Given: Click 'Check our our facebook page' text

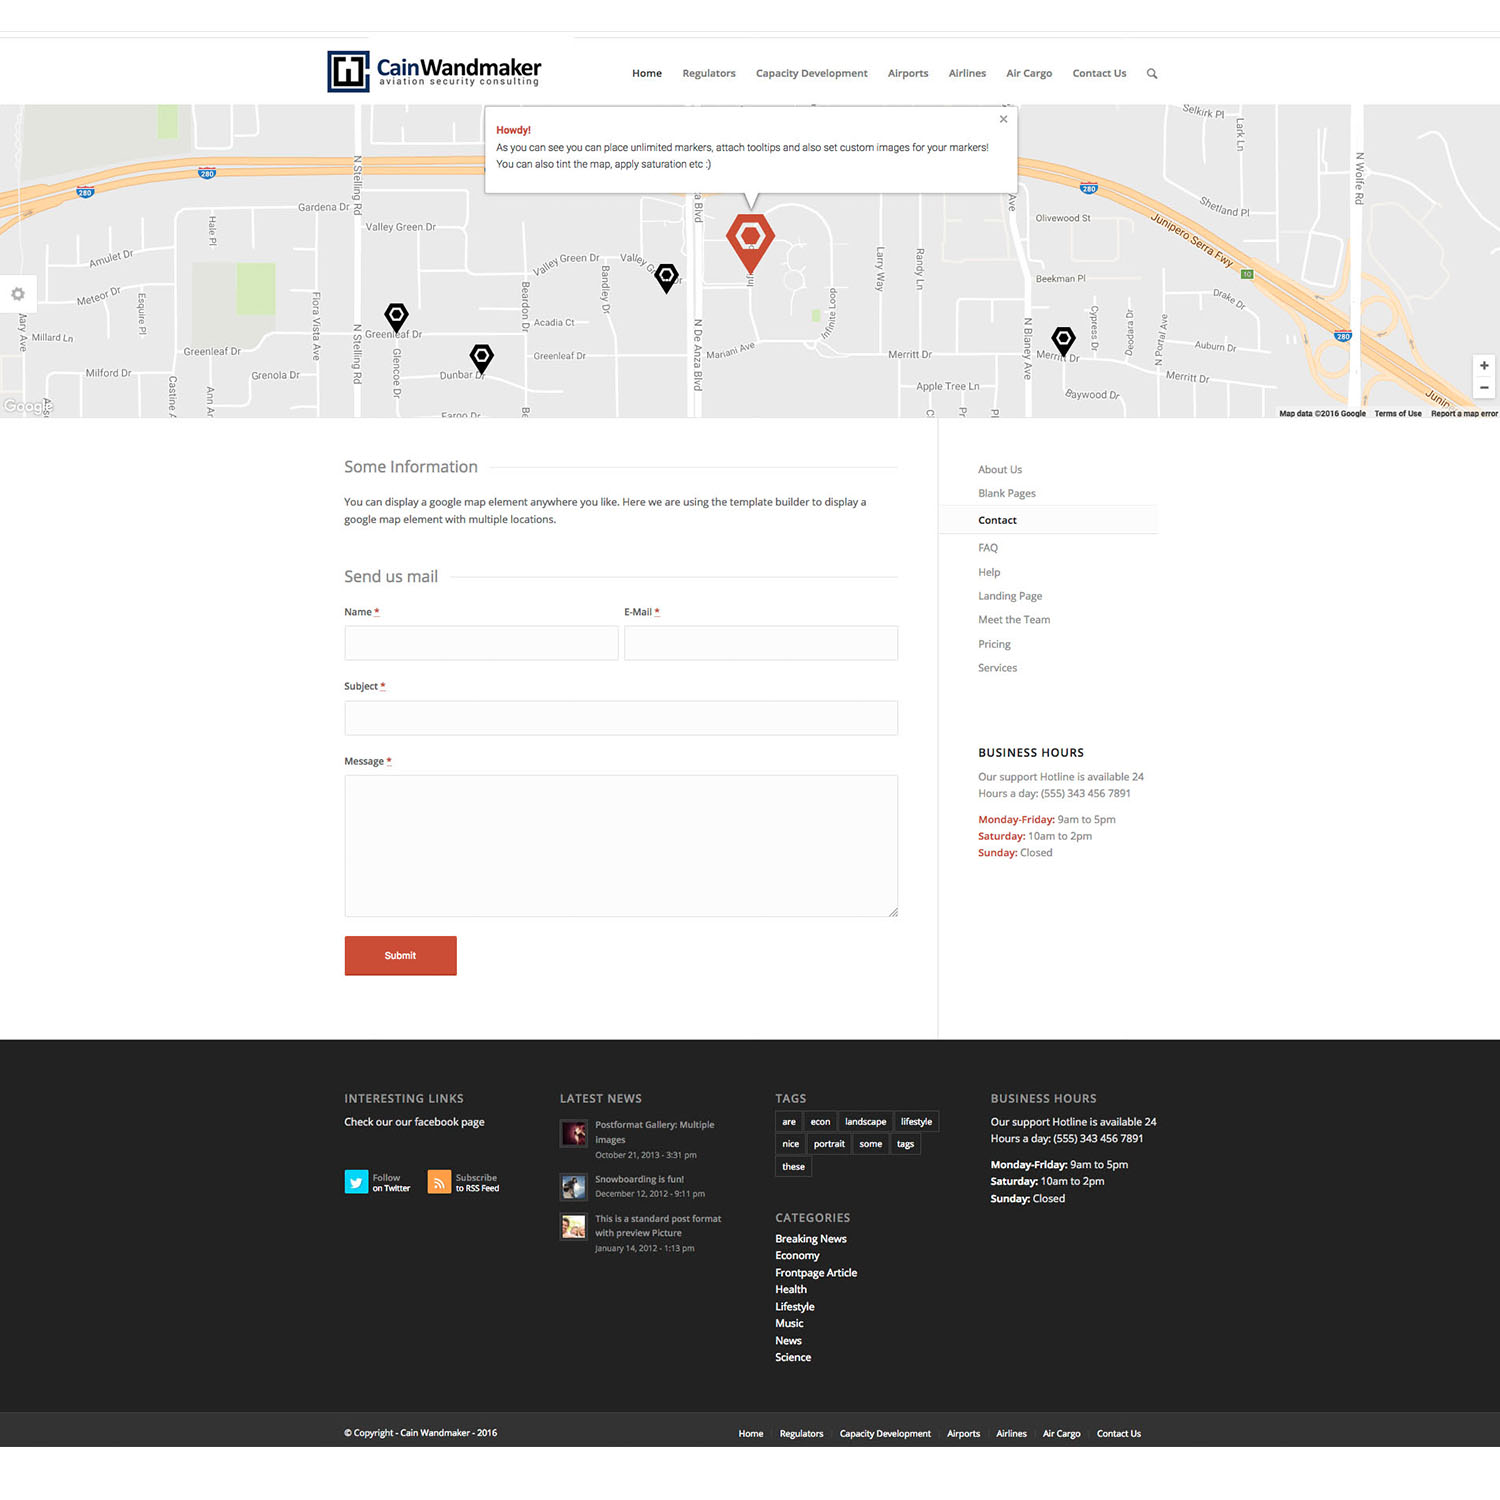Looking at the screenshot, I should (x=414, y=1122).
